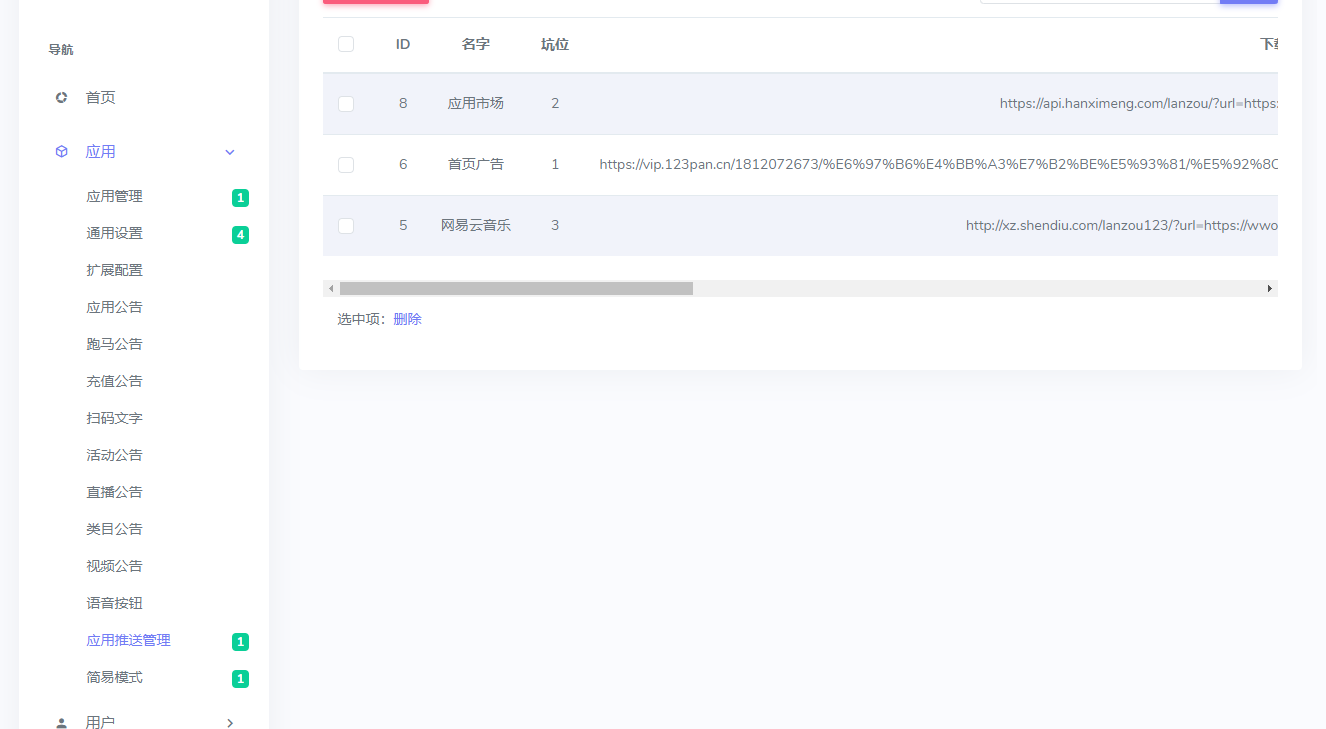Open 扩展配置 from the sidebar menu
The width and height of the screenshot is (1326, 729).
(x=115, y=270)
